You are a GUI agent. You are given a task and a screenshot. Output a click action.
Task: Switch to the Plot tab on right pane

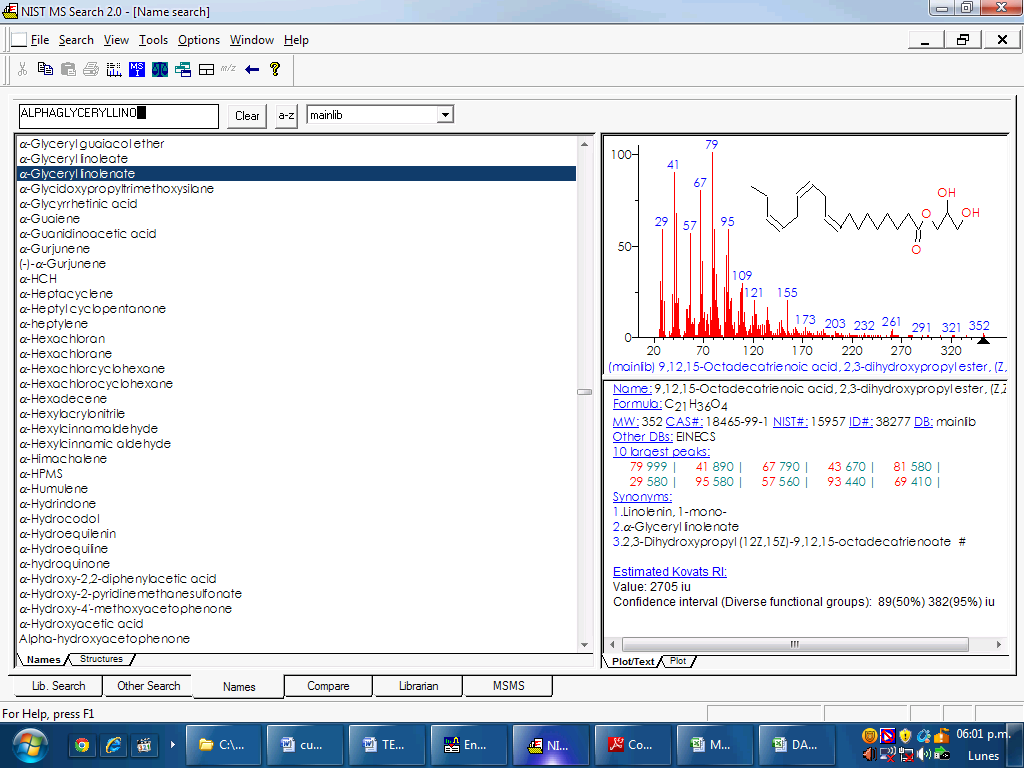(x=678, y=661)
